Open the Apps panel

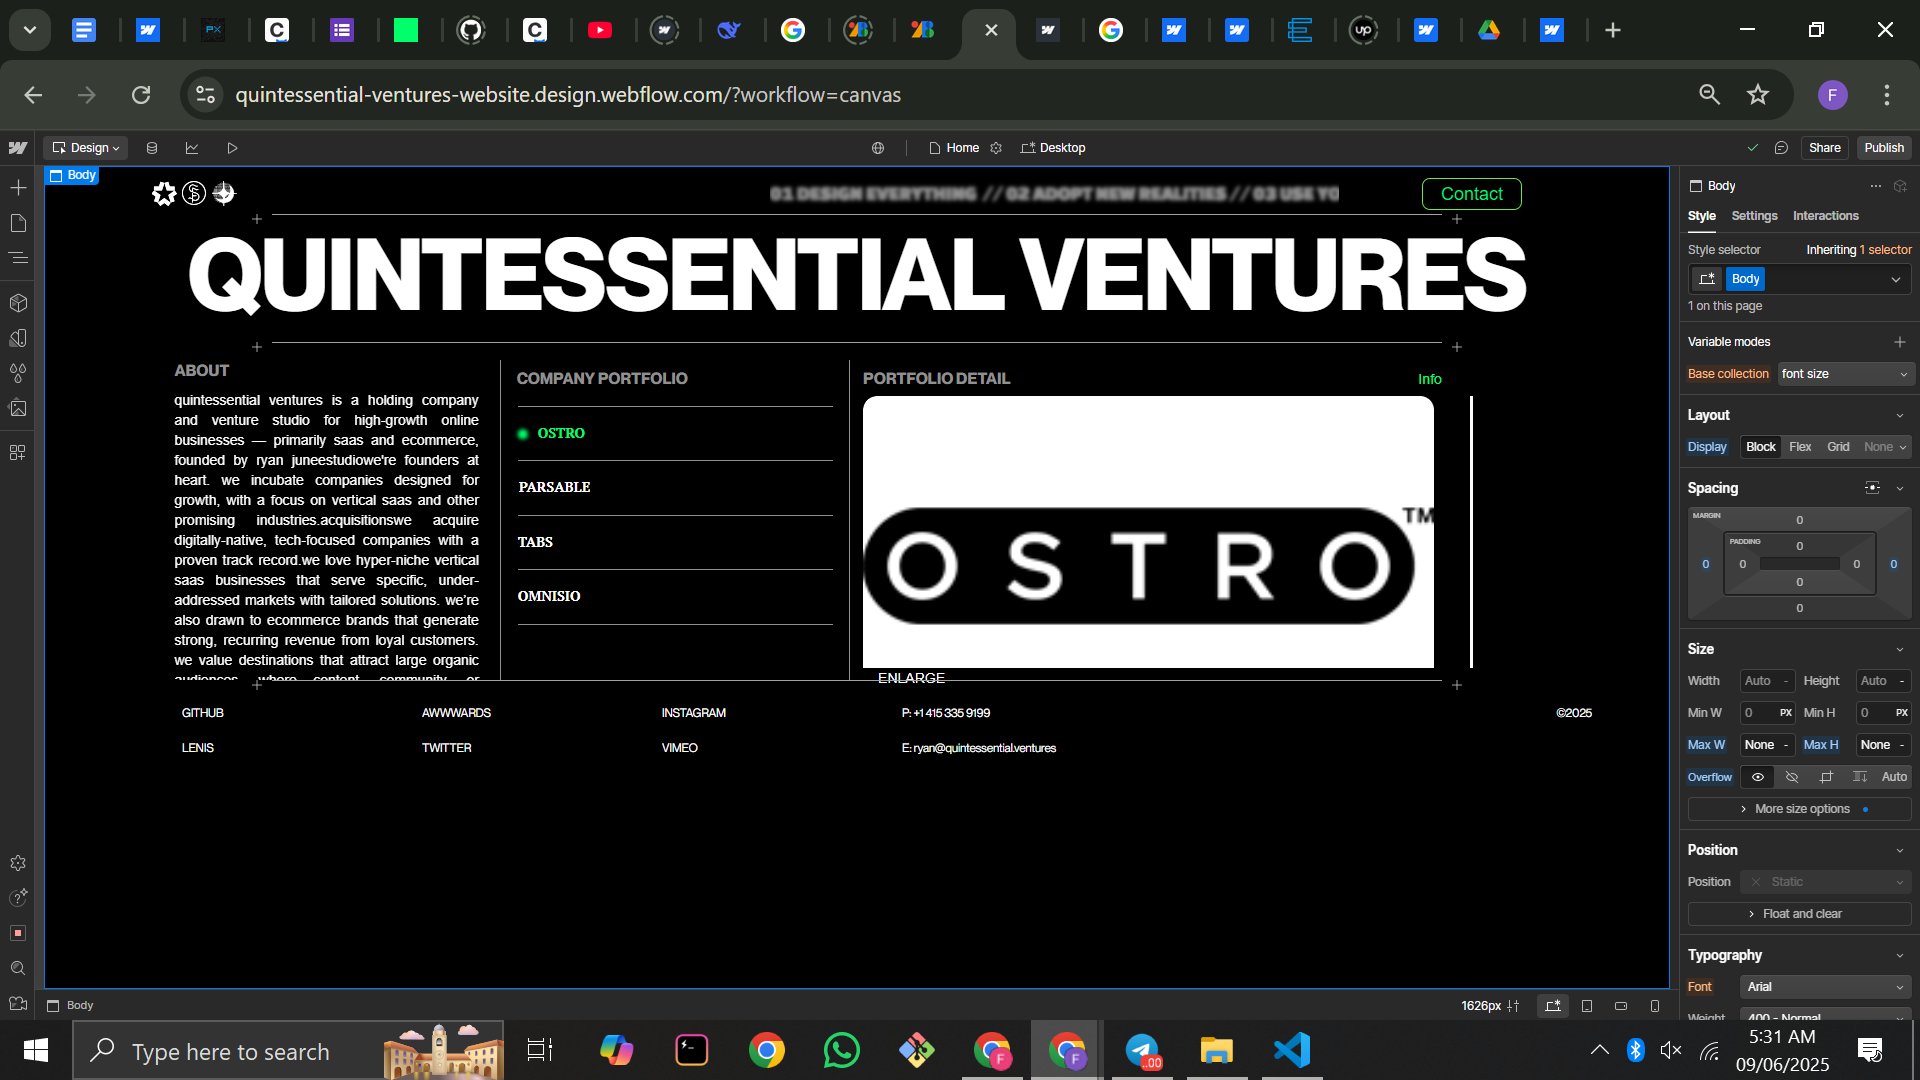(18, 453)
